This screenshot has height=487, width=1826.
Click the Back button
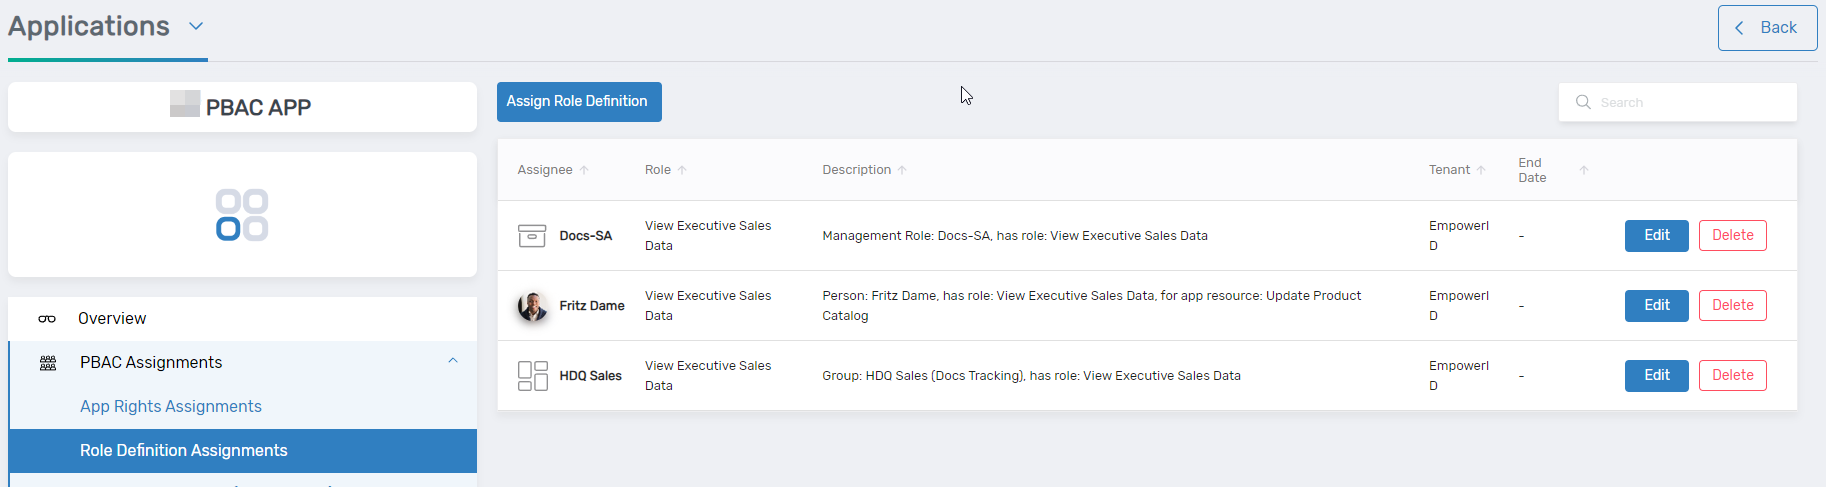pyautogui.click(x=1767, y=28)
